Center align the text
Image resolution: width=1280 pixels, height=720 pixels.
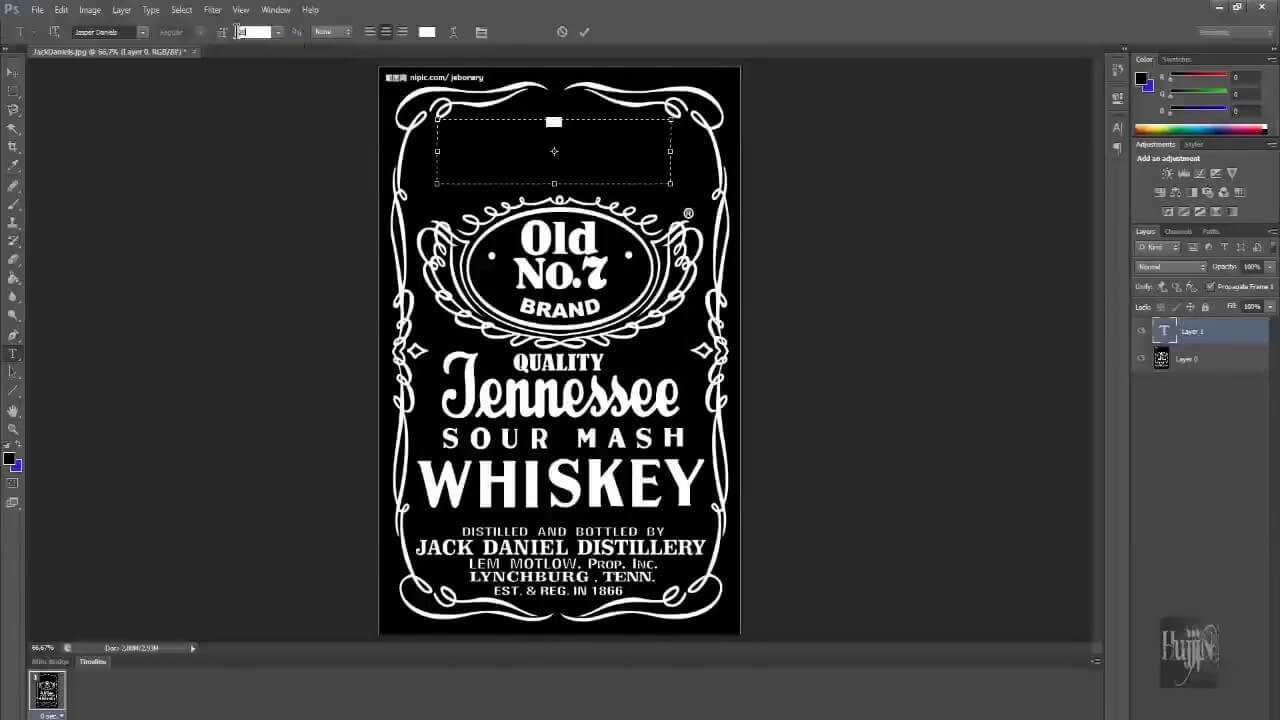pos(386,32)
